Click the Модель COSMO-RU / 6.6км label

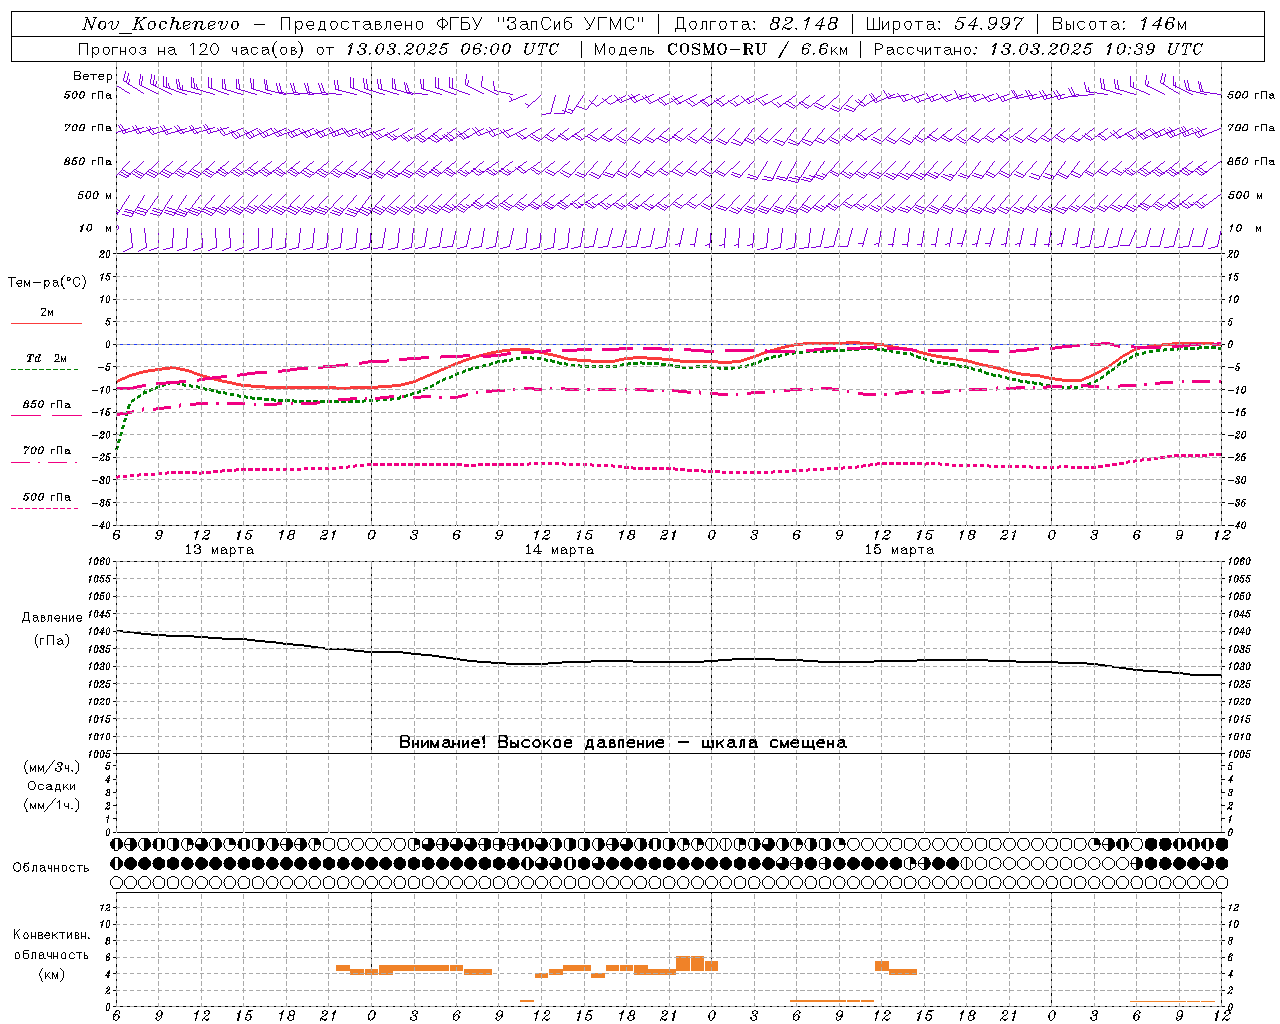[720, 49]
